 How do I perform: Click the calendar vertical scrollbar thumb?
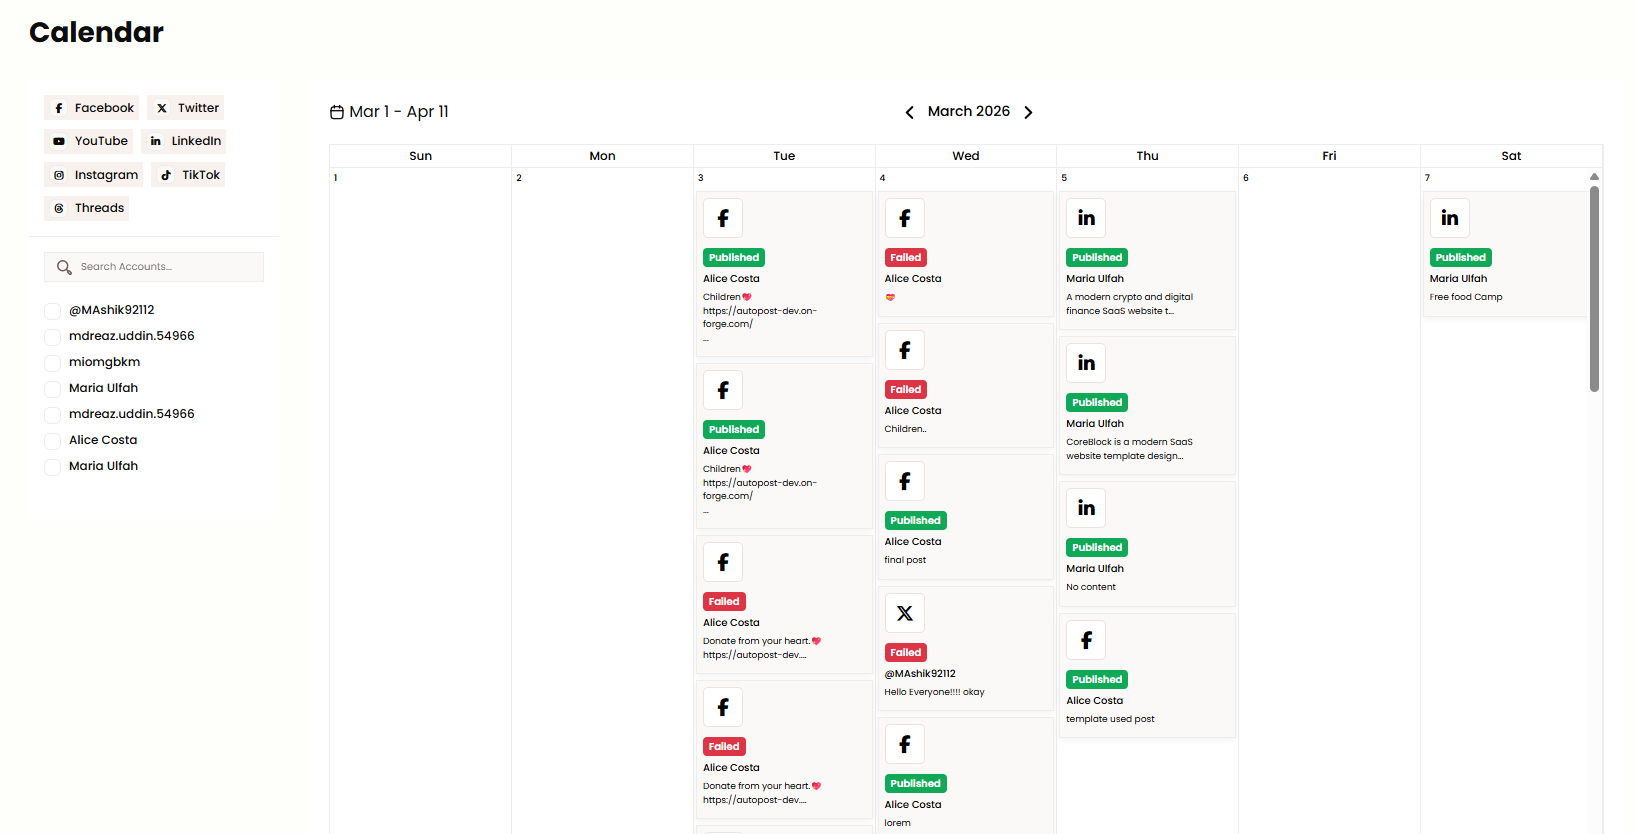coord(1594,288)
